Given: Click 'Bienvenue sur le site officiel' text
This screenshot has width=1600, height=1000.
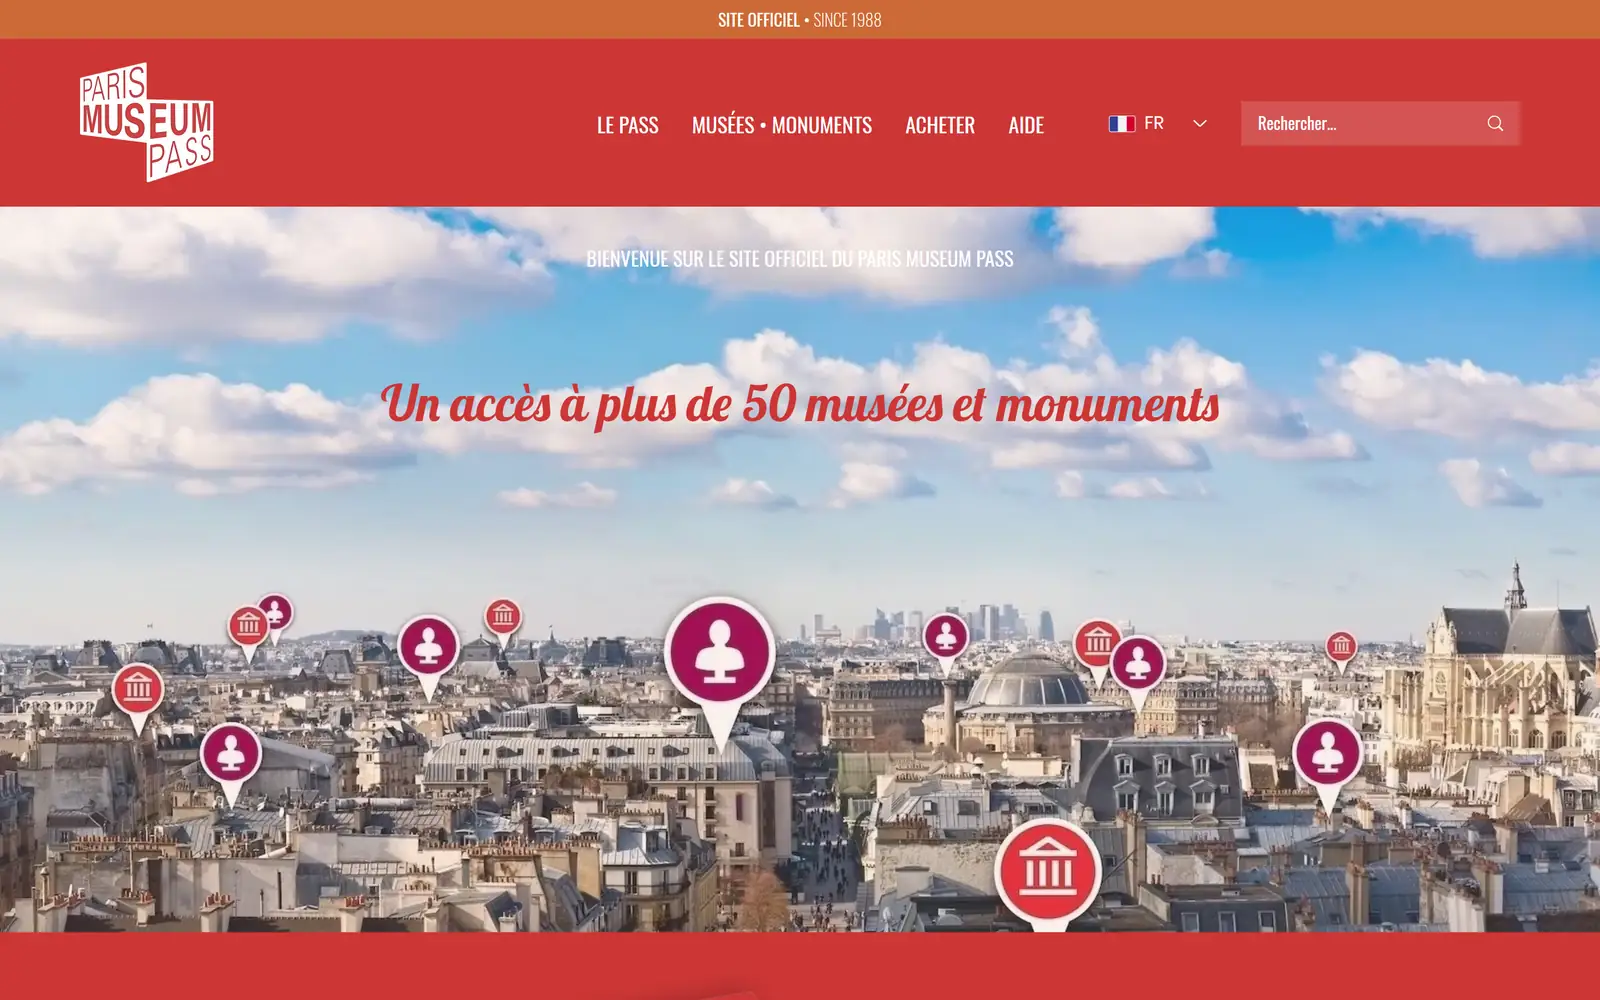Looking at the screenshot, I should (x=800, y=259).
